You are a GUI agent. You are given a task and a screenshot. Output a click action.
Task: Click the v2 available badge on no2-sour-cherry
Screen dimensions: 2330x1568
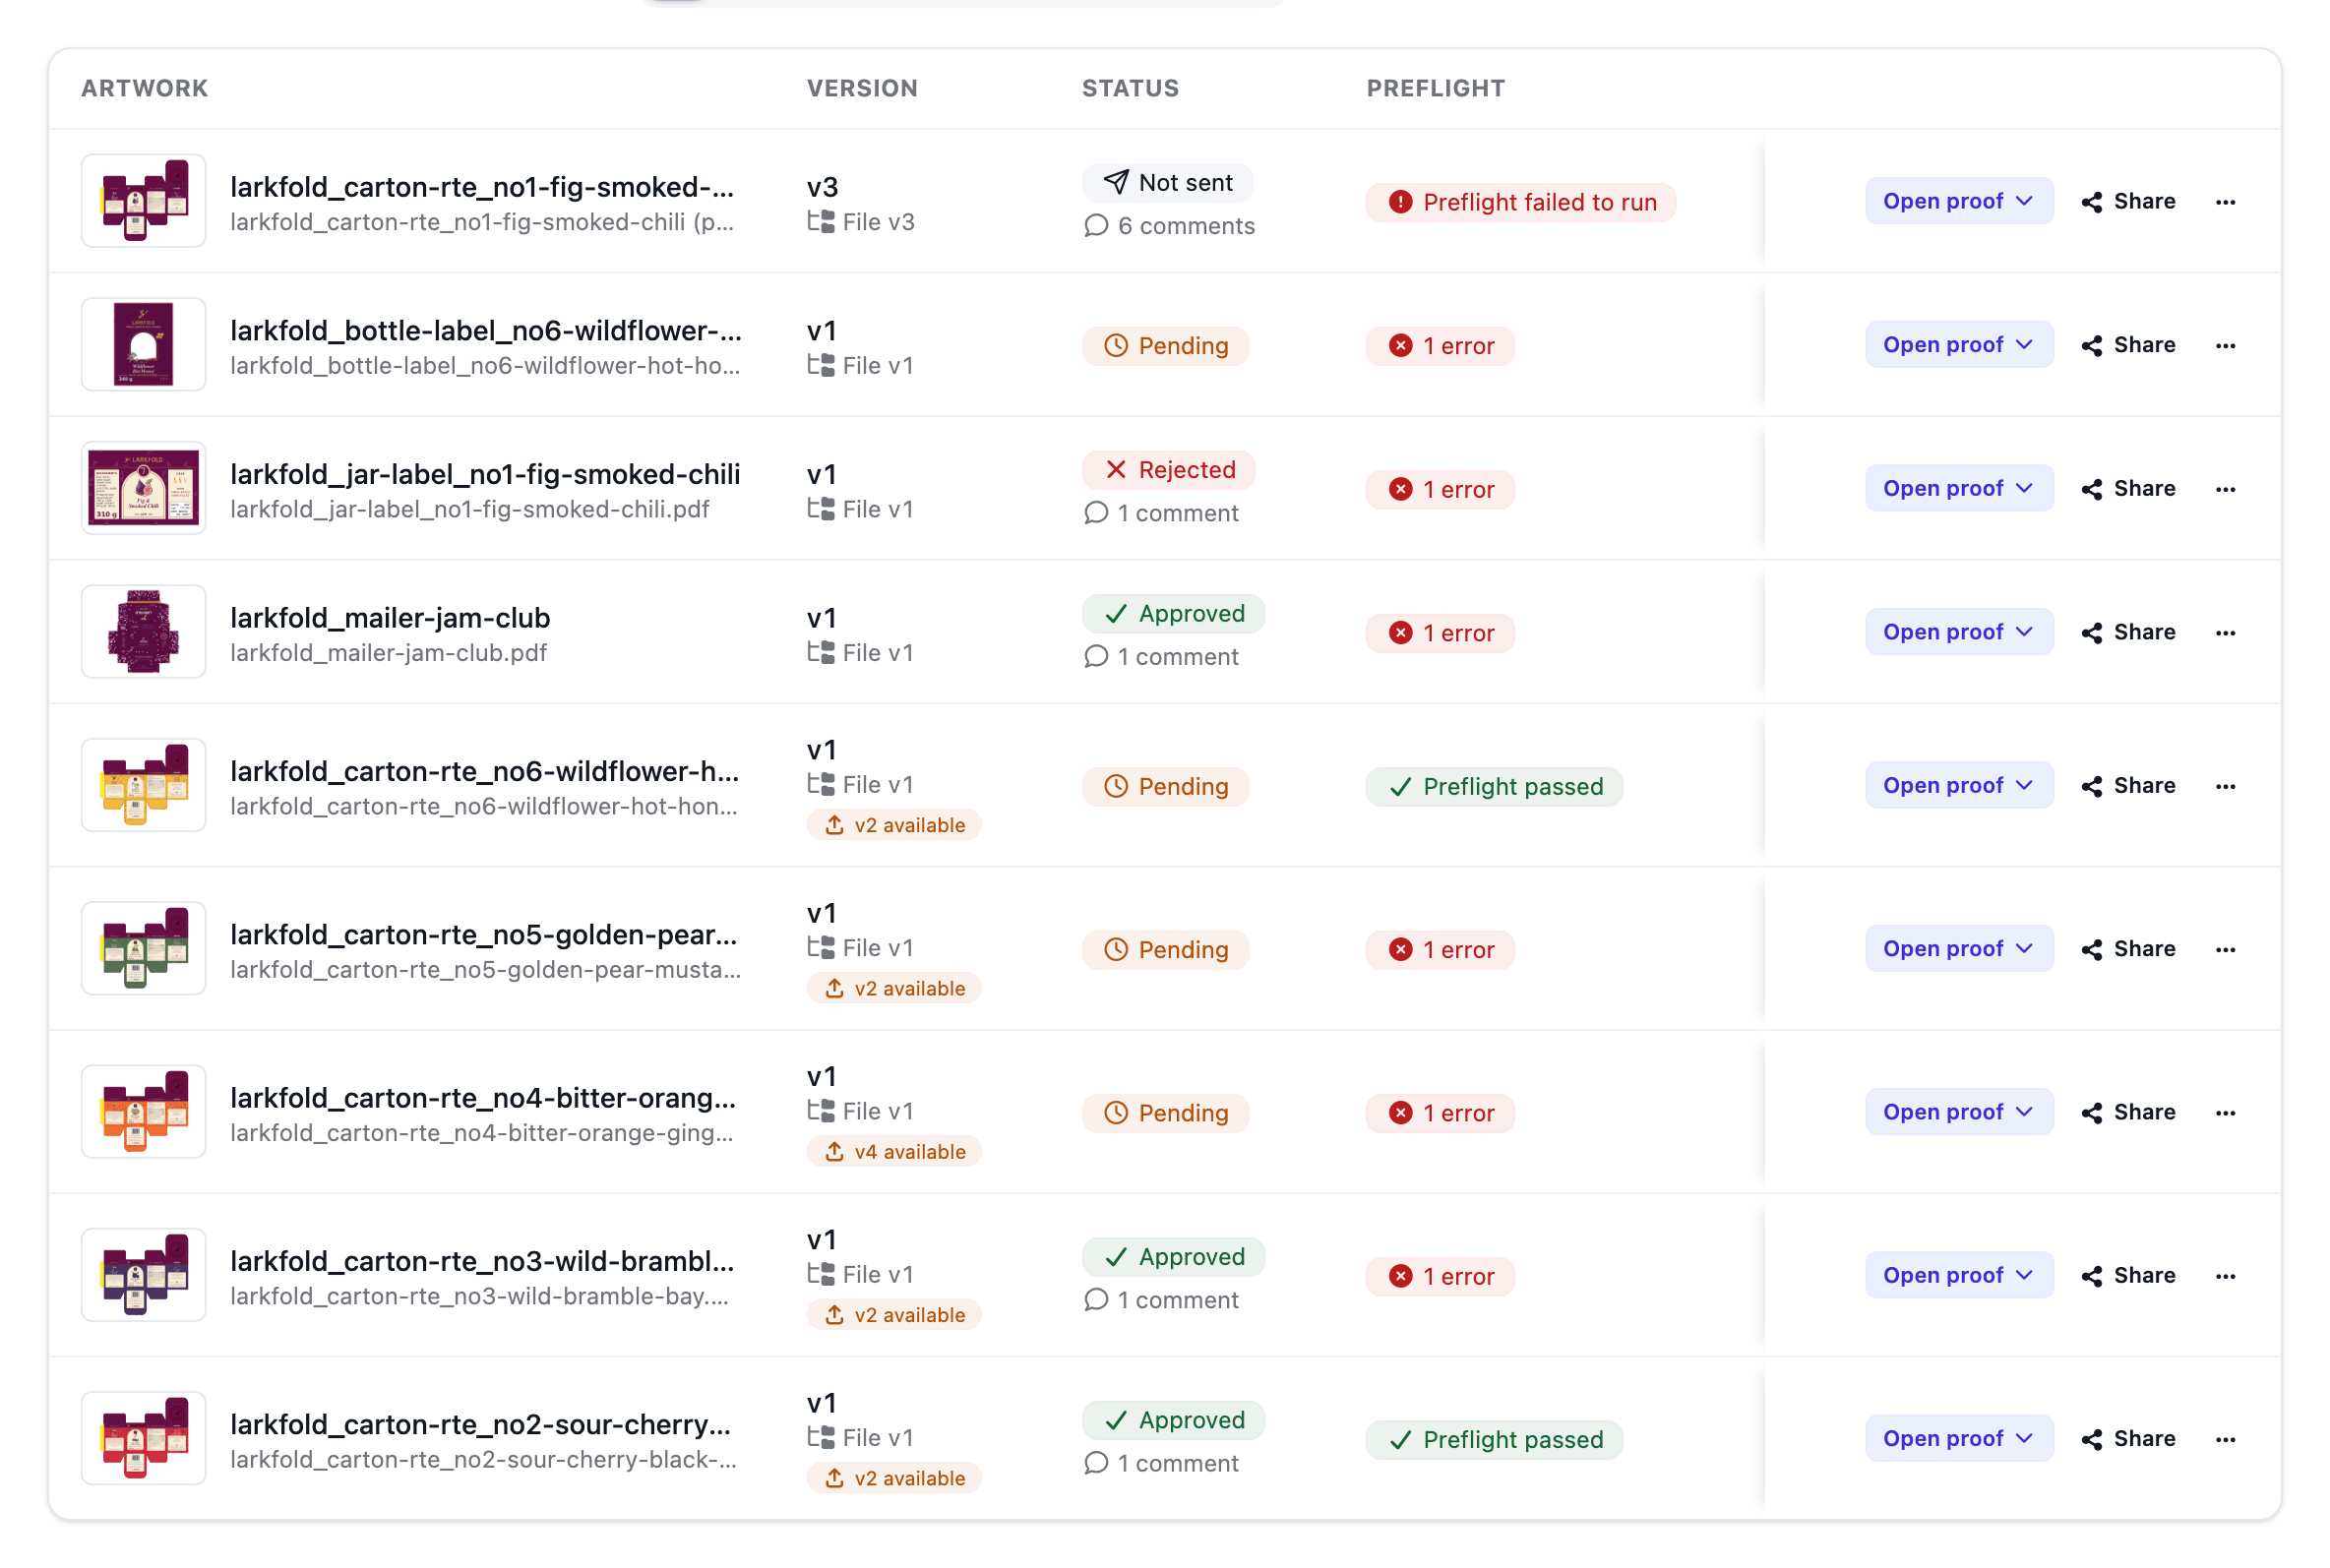click(893, 1479)
